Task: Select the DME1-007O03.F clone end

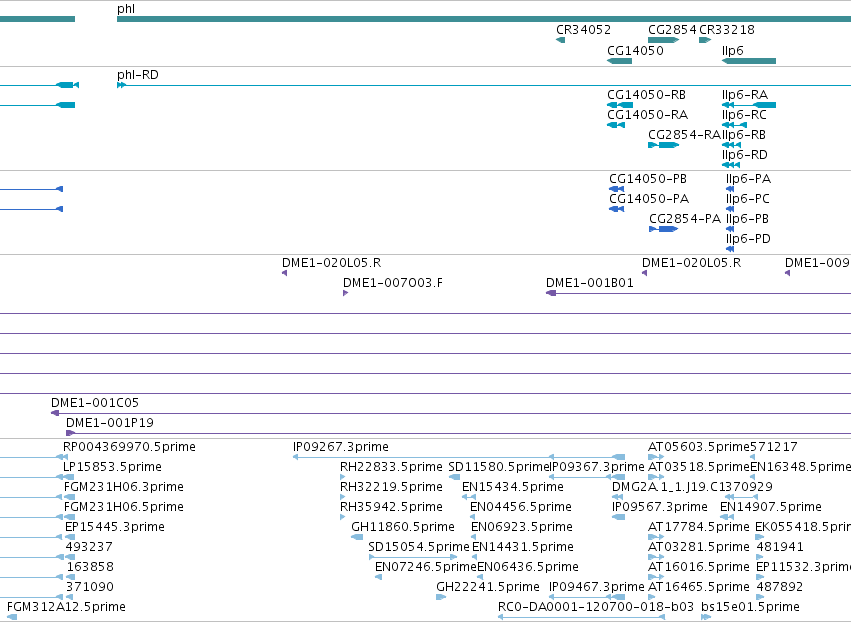Action: click(393, 283)
